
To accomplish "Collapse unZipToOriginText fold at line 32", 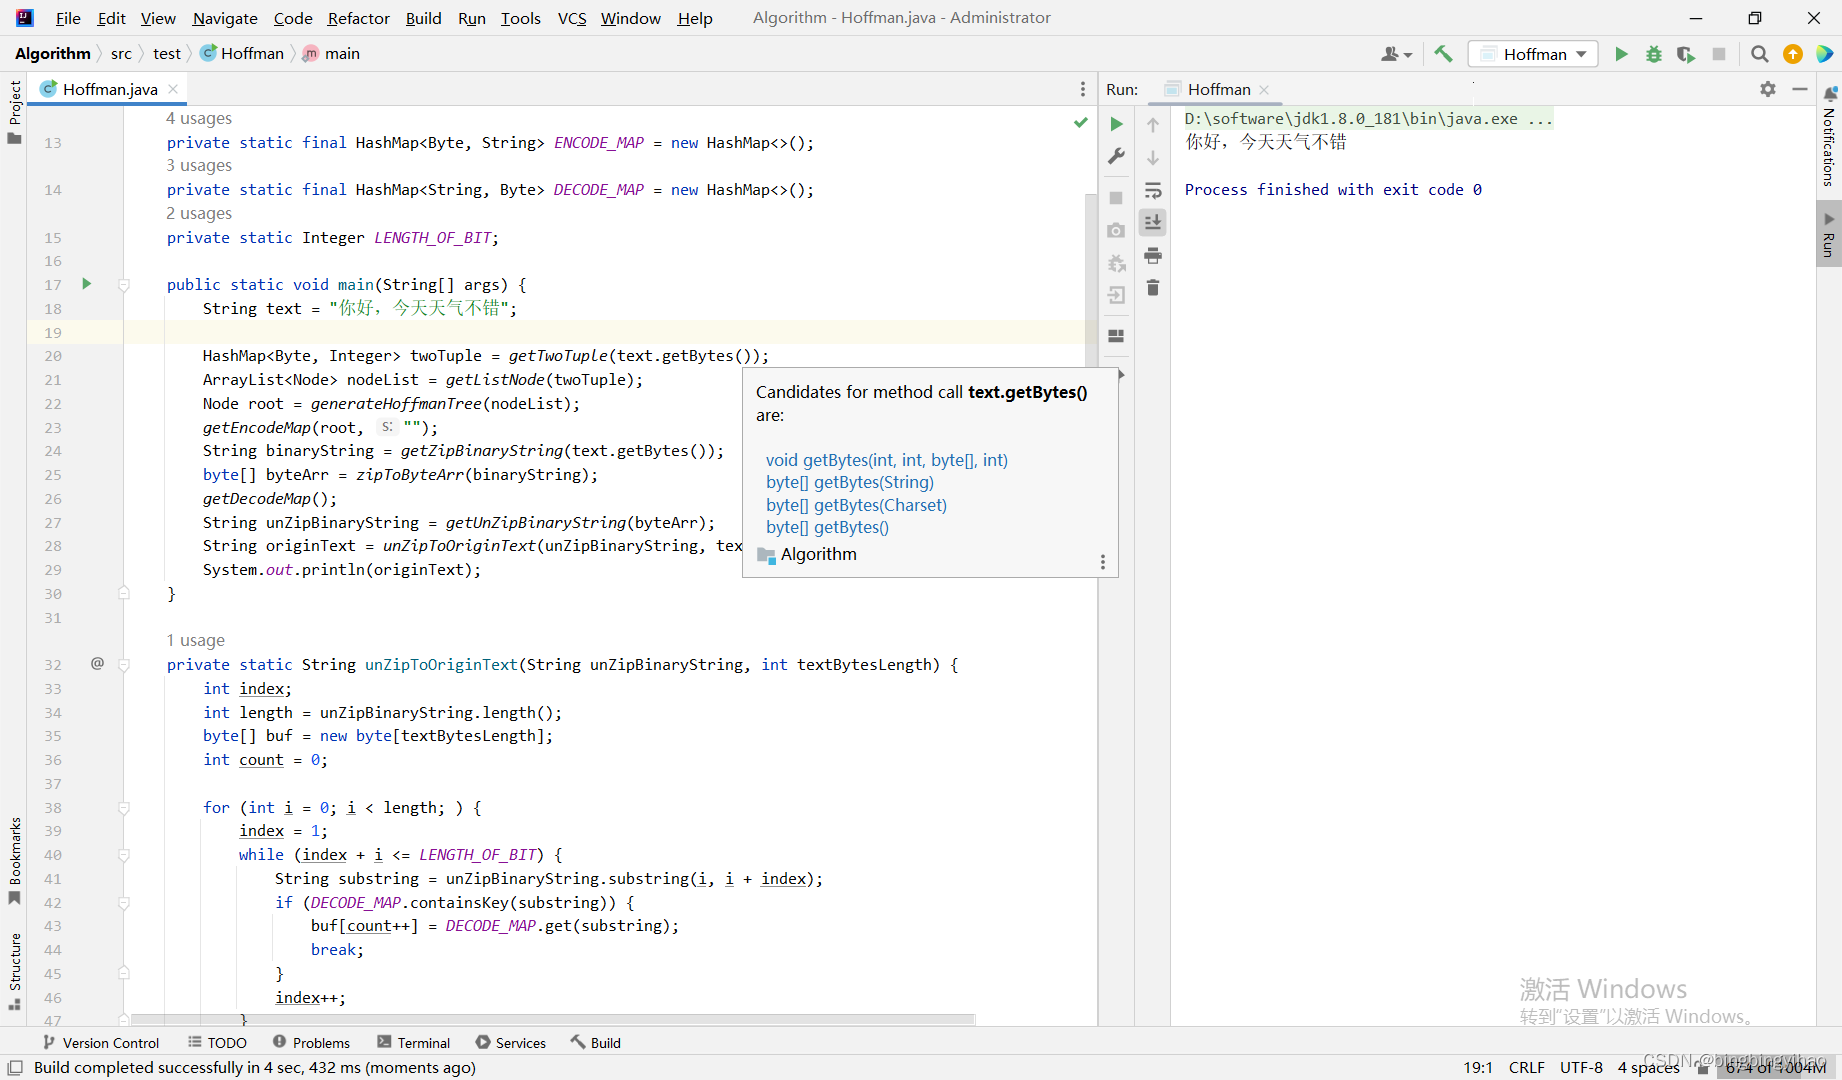I will coord(124,664).
